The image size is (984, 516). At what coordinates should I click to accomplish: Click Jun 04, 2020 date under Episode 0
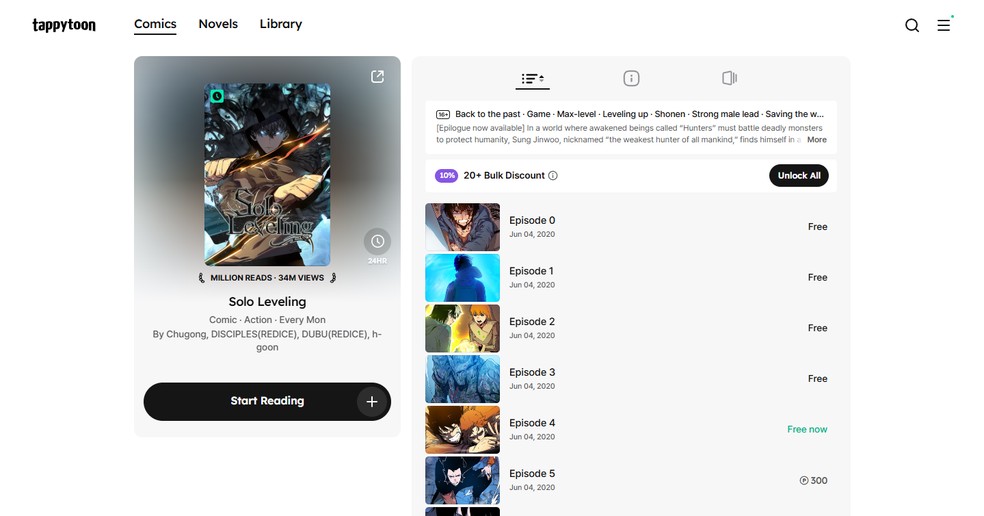tap(532, 234)
